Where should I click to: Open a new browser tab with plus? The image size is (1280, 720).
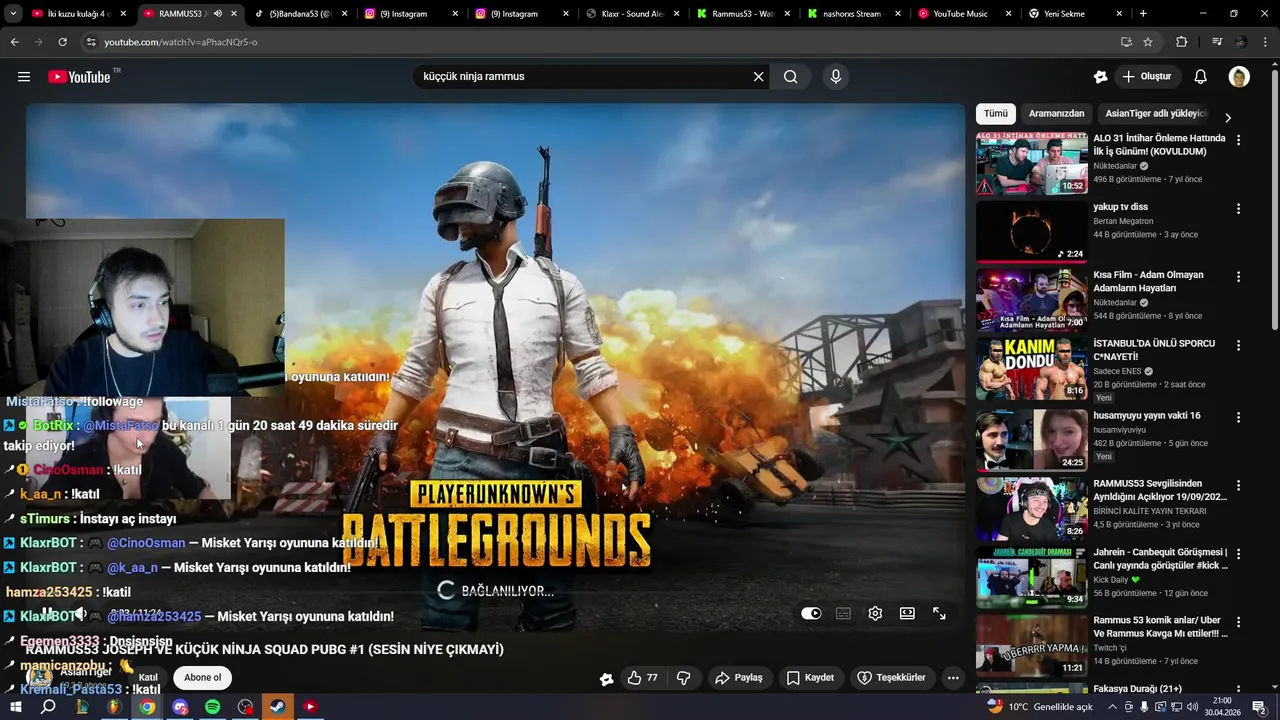click(x=1143, y=14)
